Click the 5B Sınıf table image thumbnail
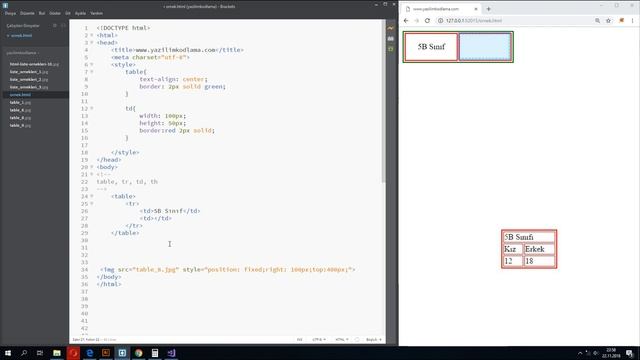 point(529,249)
